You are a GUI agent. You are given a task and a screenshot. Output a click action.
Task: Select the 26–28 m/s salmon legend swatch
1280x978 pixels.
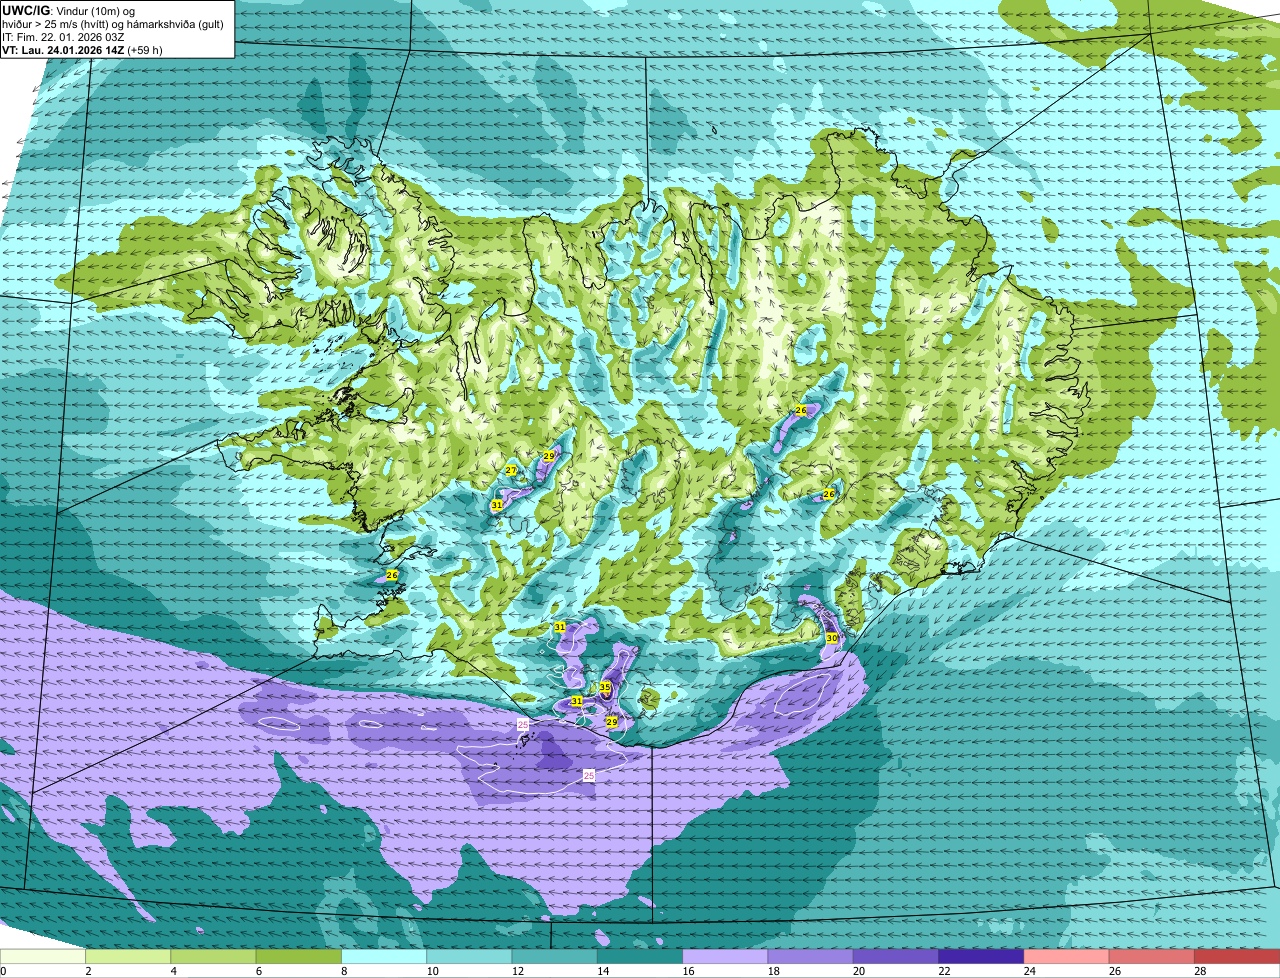pos(1152,956)
